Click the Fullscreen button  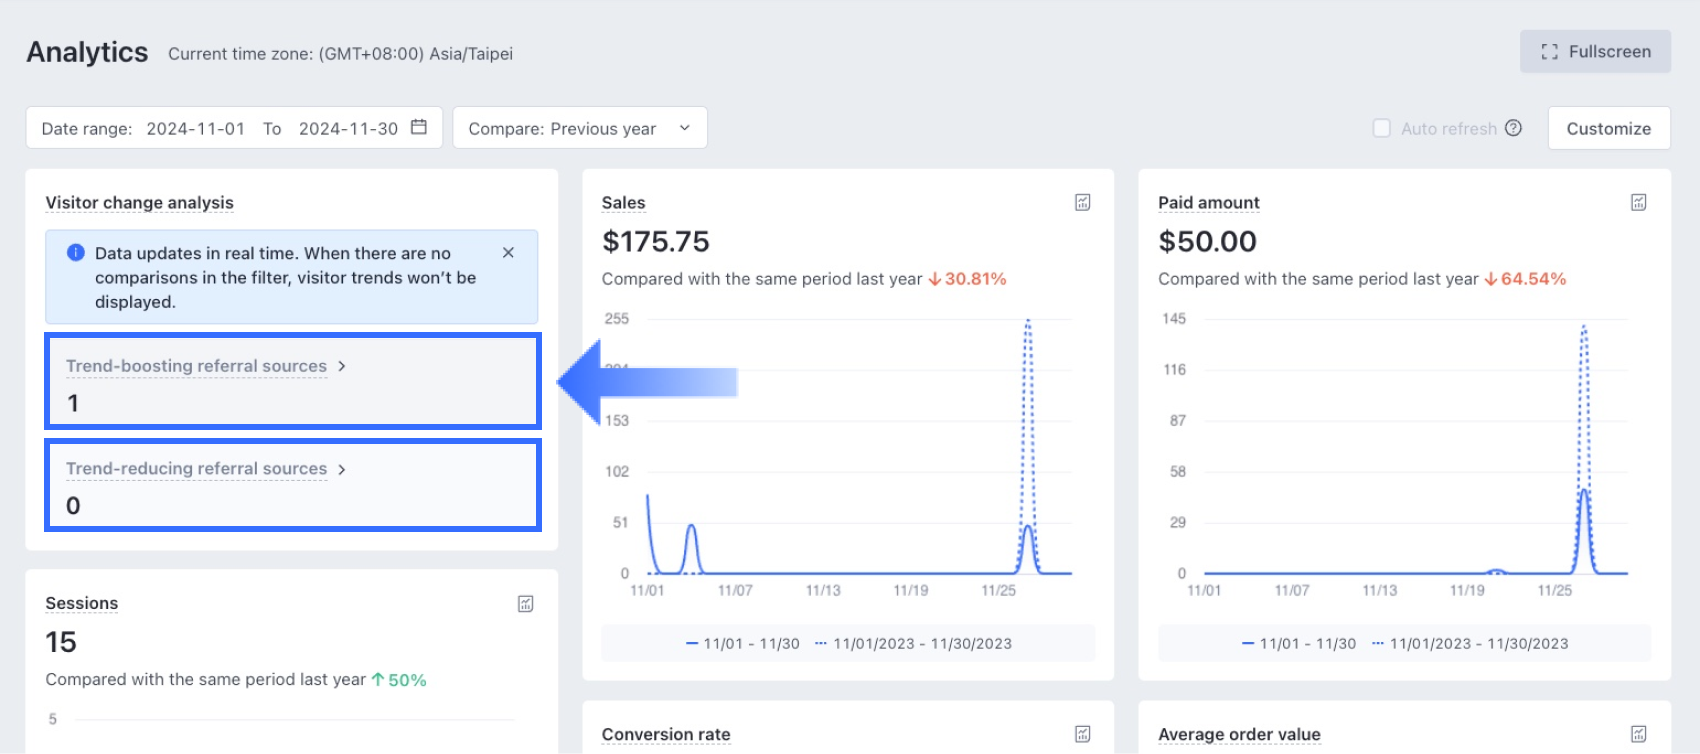pyautogui.click(x=1595, y=52)
